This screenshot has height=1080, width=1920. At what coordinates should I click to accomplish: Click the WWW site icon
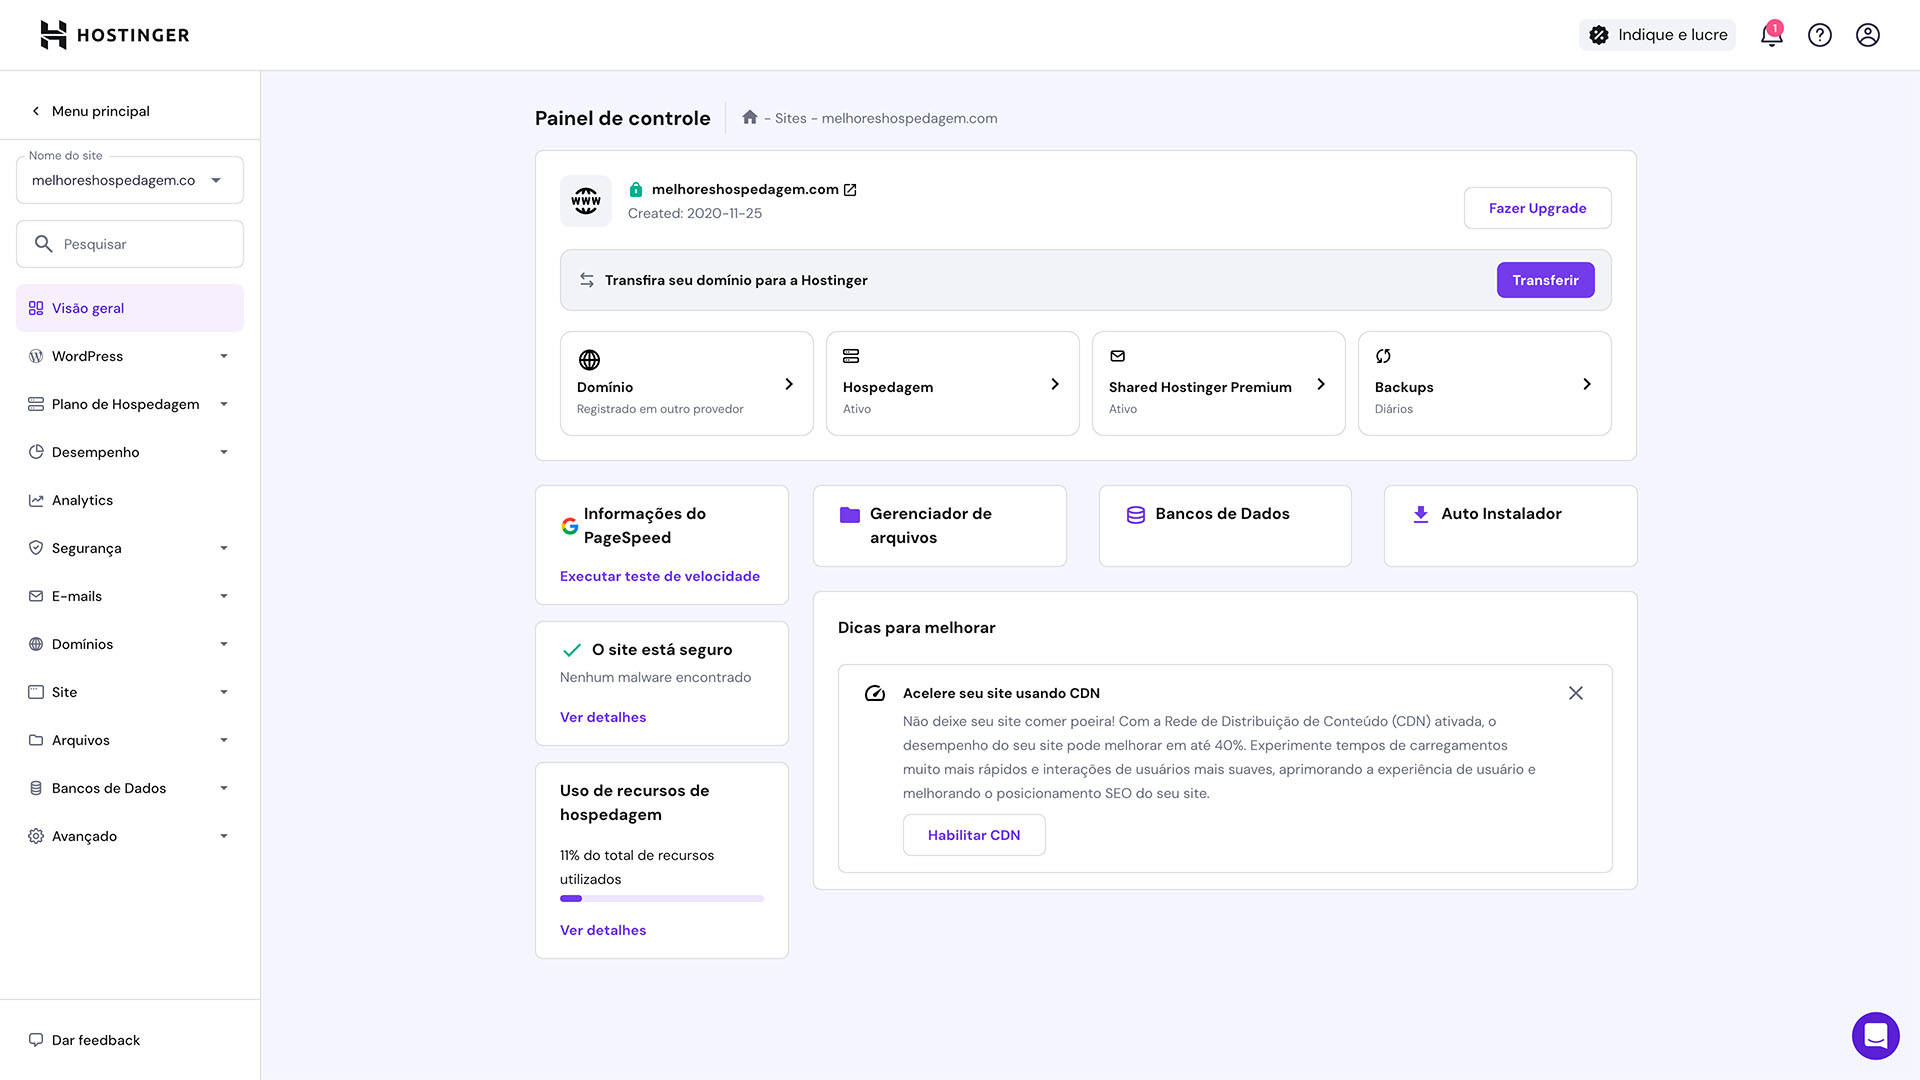point(586,201)
